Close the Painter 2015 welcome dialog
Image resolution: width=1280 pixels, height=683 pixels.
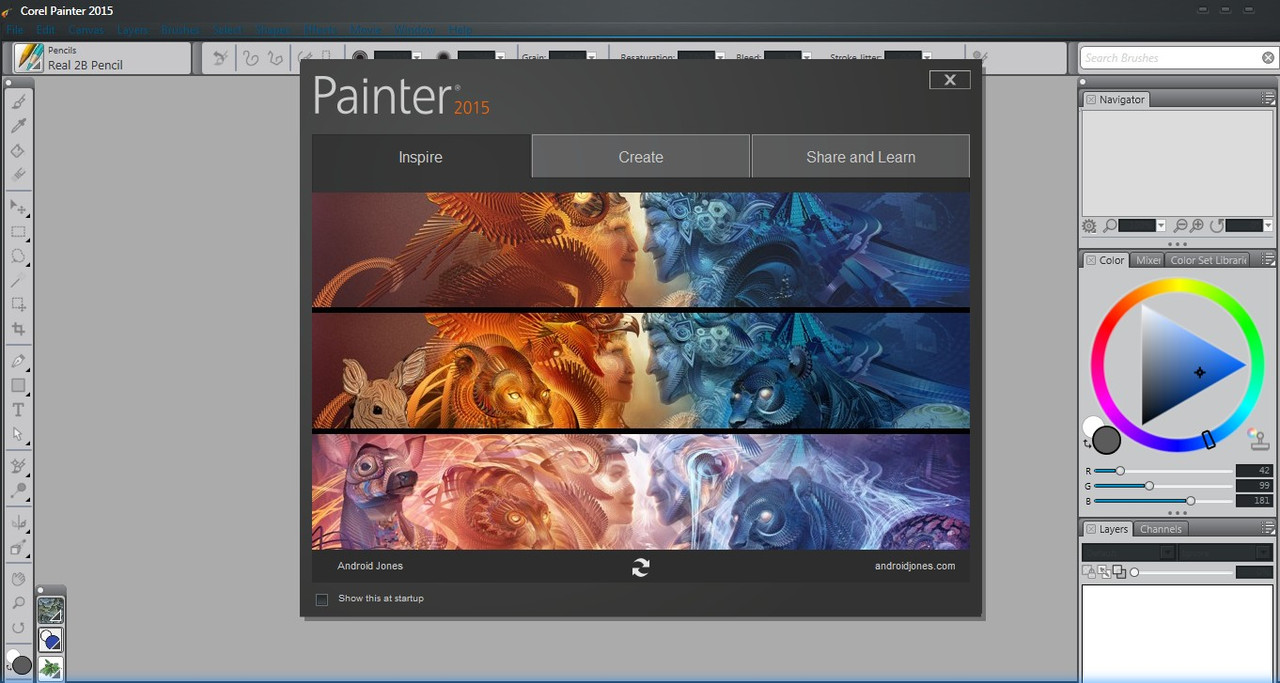coord(950,80)
